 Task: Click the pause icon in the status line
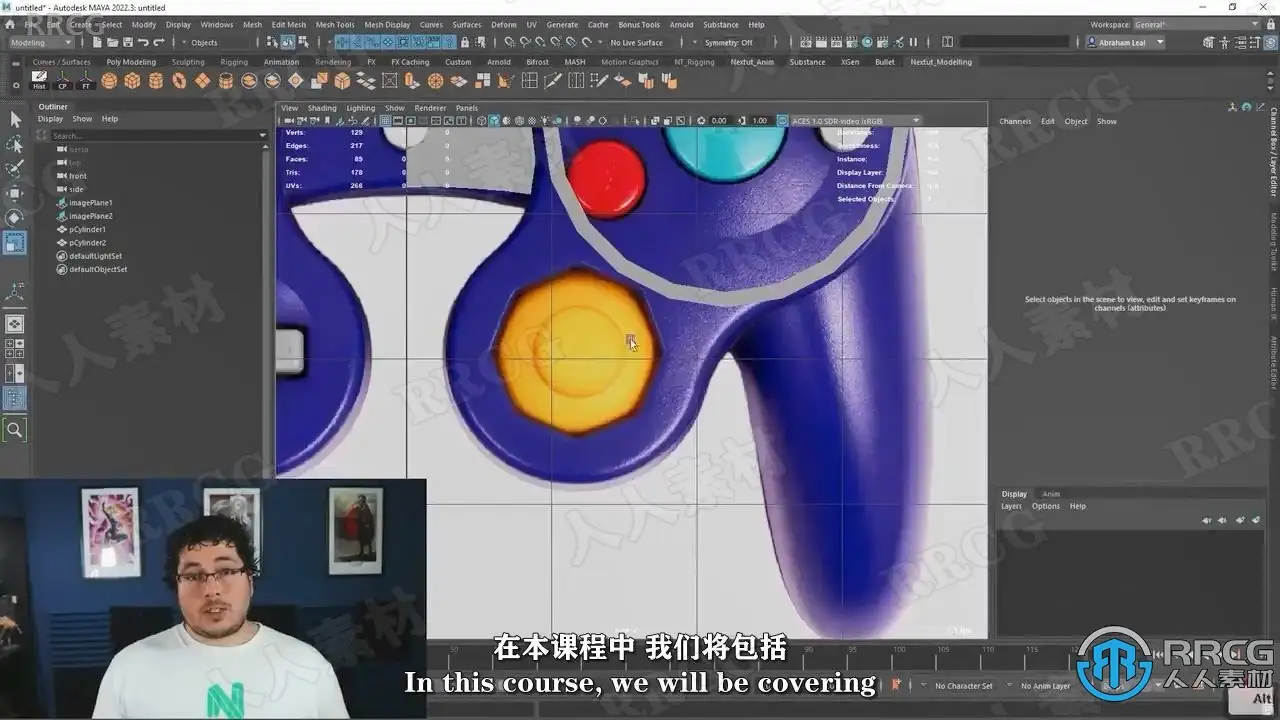click(x=913, y=42)
